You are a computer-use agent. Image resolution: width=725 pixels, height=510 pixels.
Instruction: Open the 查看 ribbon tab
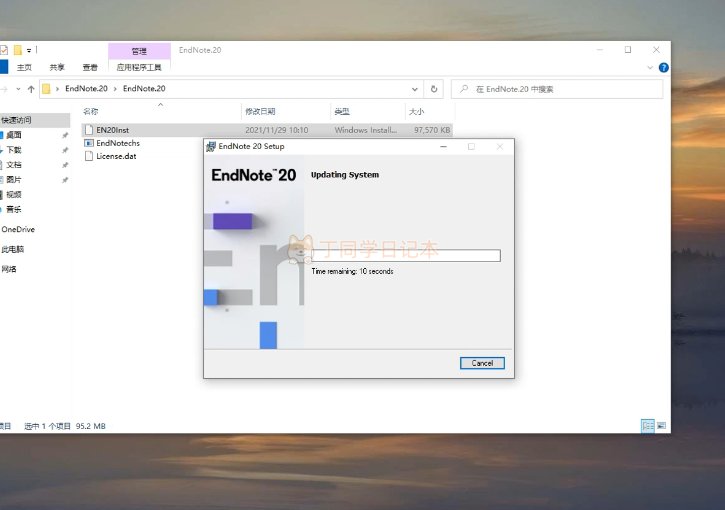90,67
